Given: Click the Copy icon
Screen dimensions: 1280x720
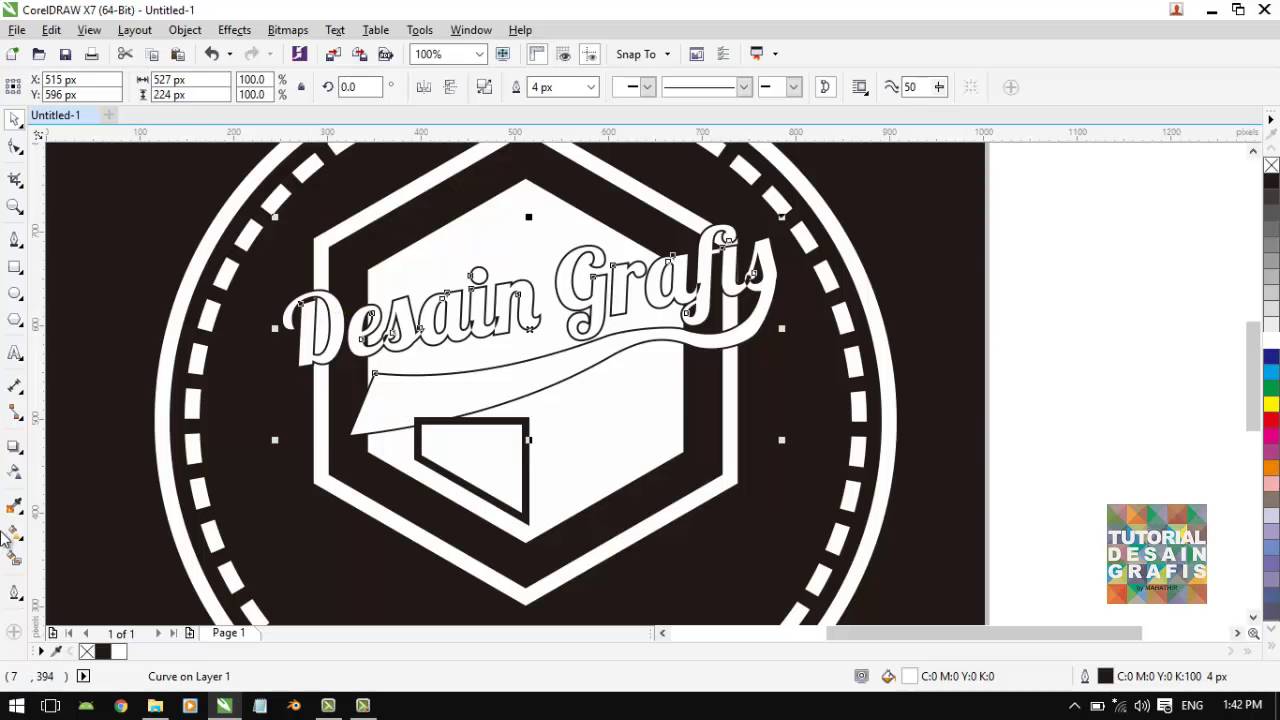Looking at the screenshot, I should coord(152,54).
